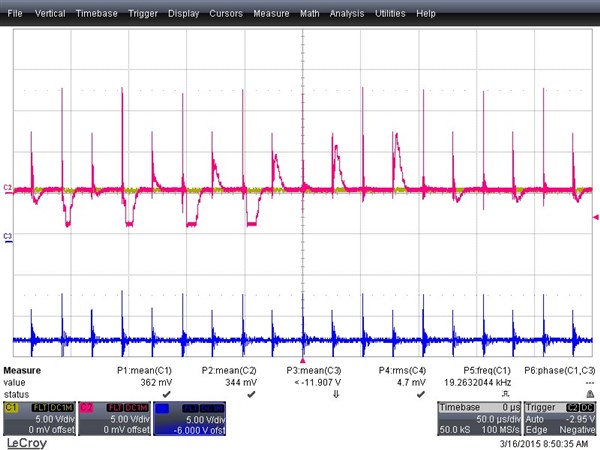Open the Measure menu
This screenshot has width=600, height=450.
(x=271, y=13)
